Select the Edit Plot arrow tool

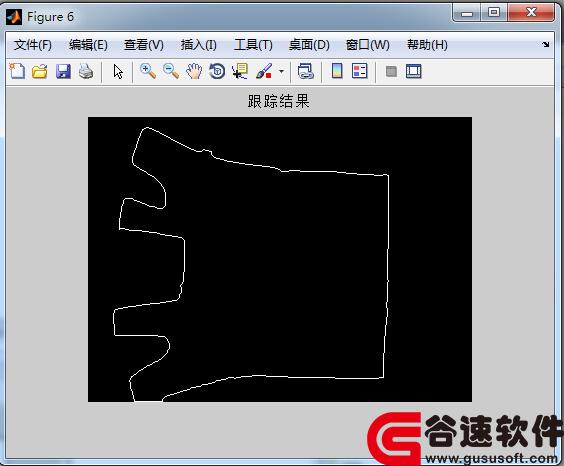click(118, 71)
